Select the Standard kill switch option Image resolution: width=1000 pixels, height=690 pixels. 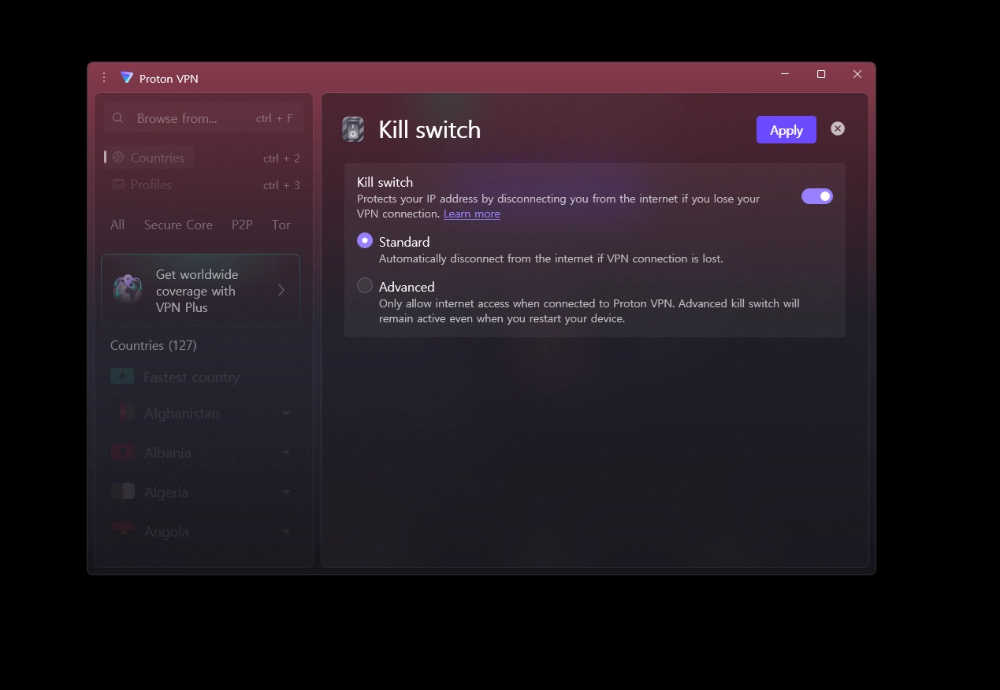365,241
